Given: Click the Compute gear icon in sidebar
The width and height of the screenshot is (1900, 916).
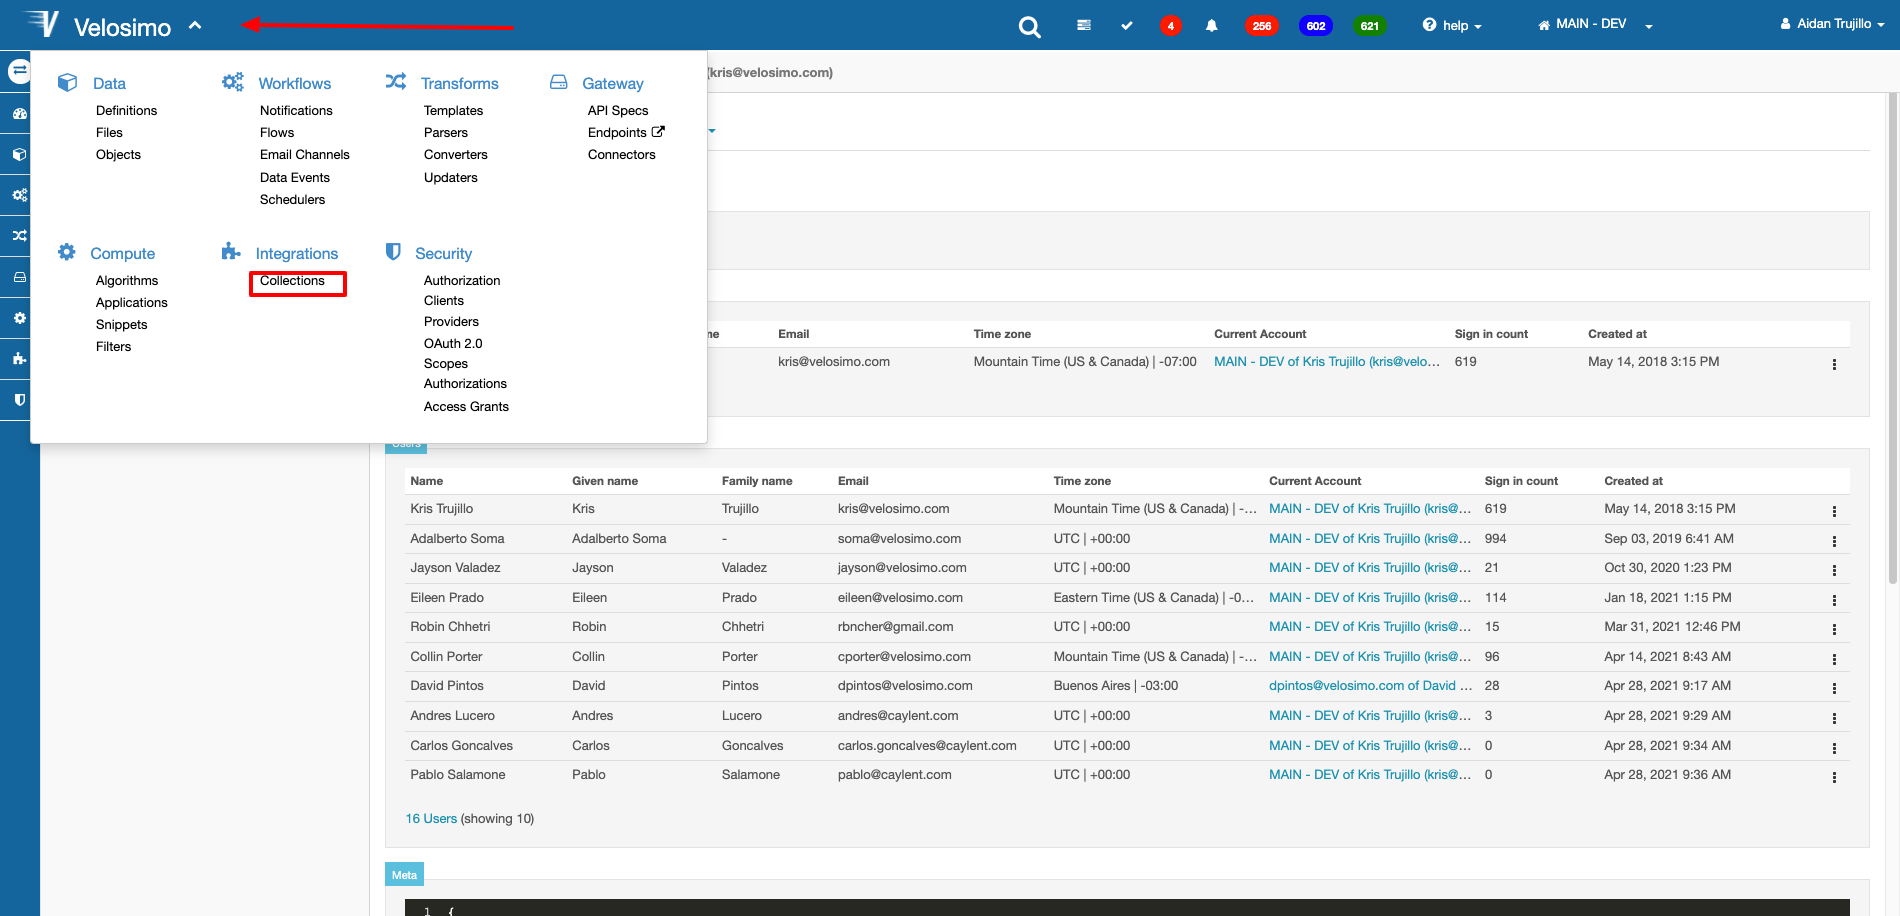Looking at the screenshot, I should (x=19, y=318).
